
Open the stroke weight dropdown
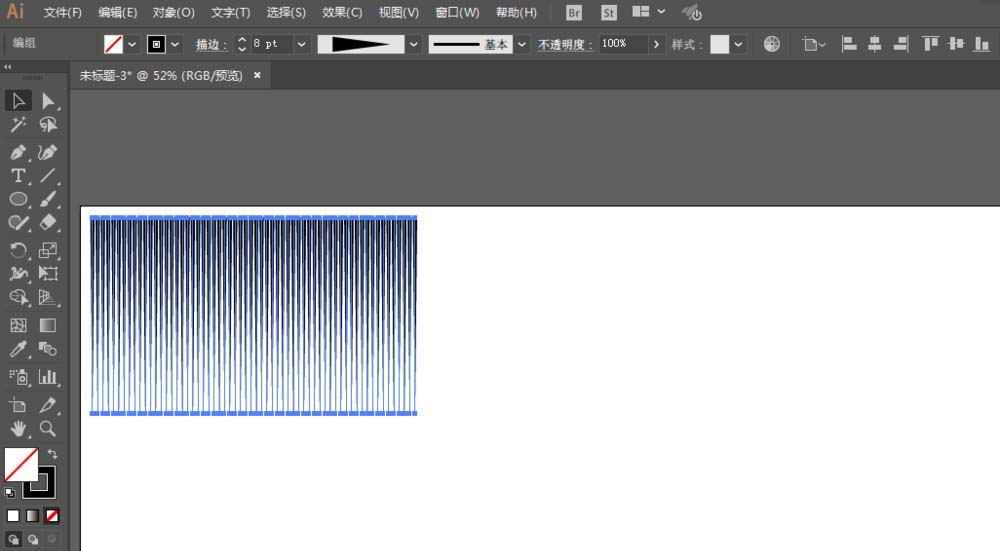300,44
